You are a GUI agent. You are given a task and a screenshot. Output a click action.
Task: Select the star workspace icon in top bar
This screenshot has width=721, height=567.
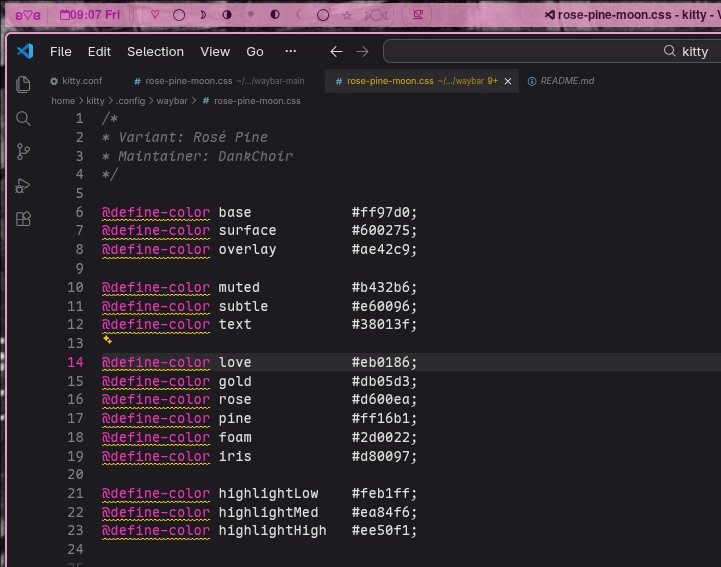point(347,16)
